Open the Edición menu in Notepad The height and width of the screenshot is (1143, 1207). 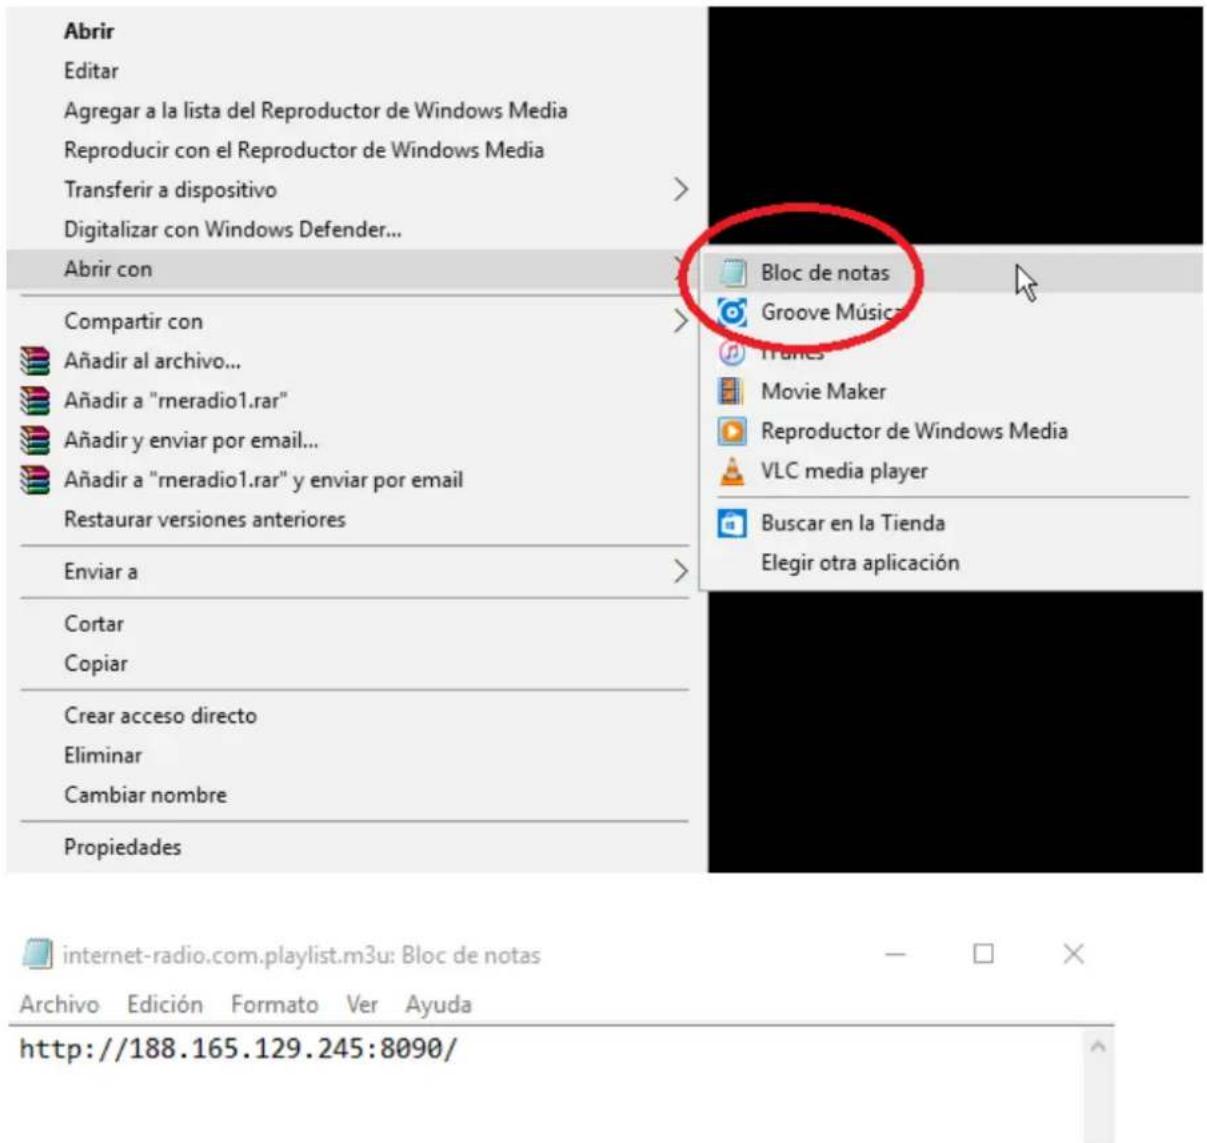coord(165,1004)
